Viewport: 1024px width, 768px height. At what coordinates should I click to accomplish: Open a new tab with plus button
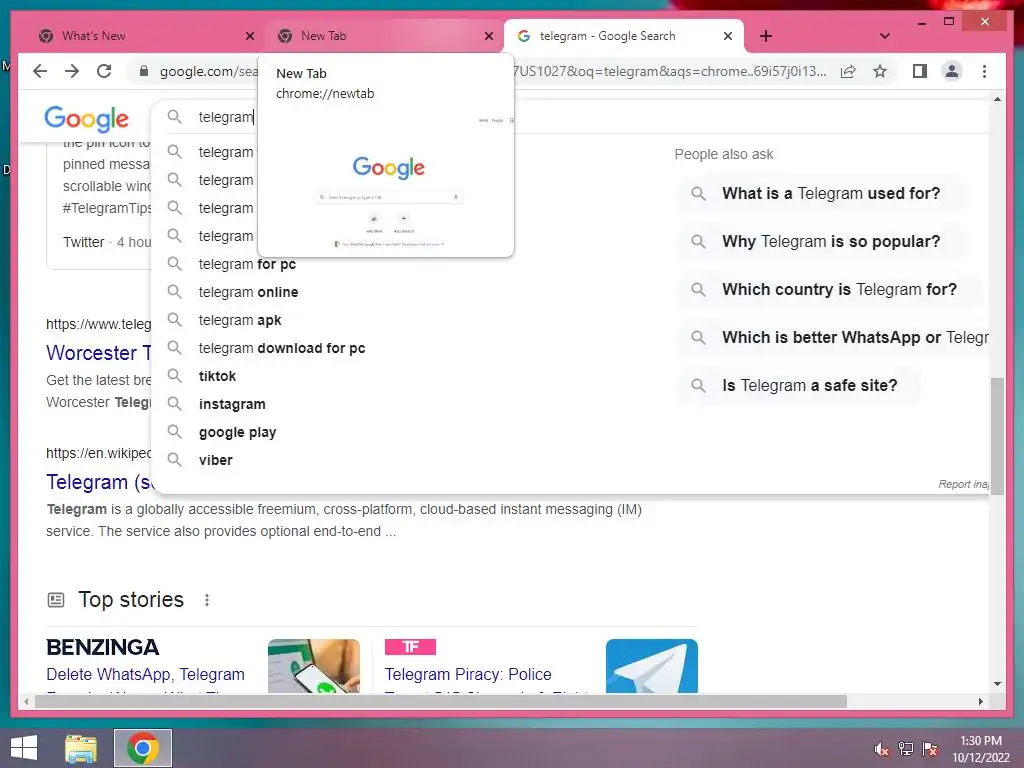click(766, 36)
